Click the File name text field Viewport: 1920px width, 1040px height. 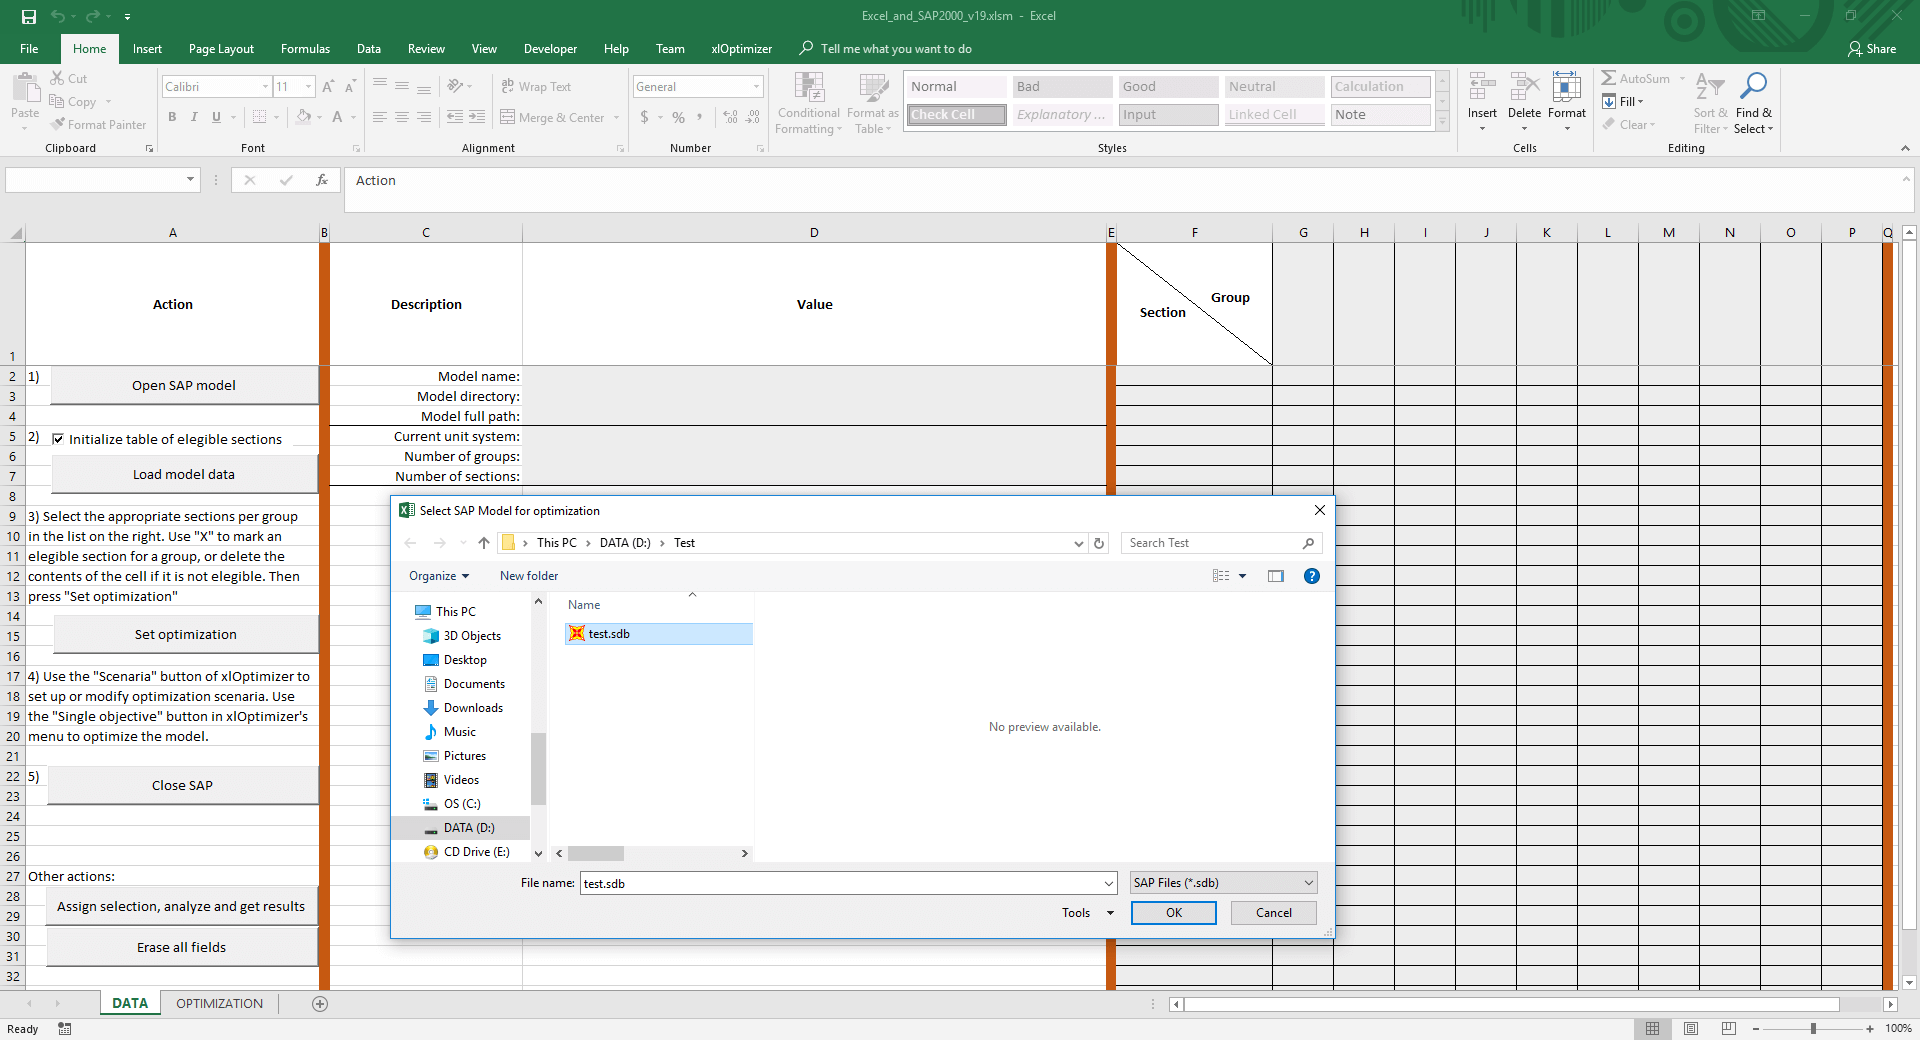click(841, 884)
